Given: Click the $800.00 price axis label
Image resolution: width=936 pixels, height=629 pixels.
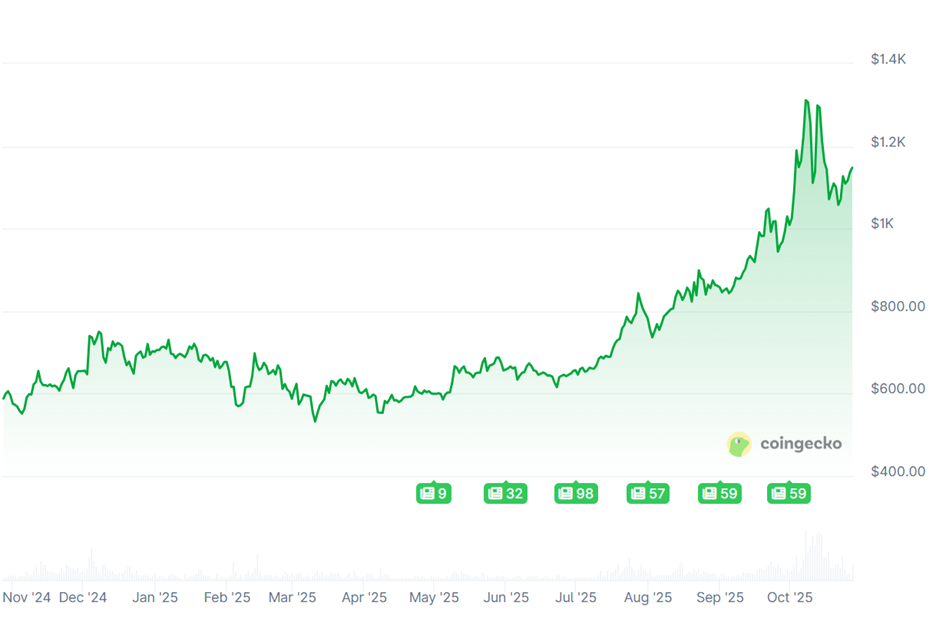Looking at the screenshot, I should [x=897, y=306].
